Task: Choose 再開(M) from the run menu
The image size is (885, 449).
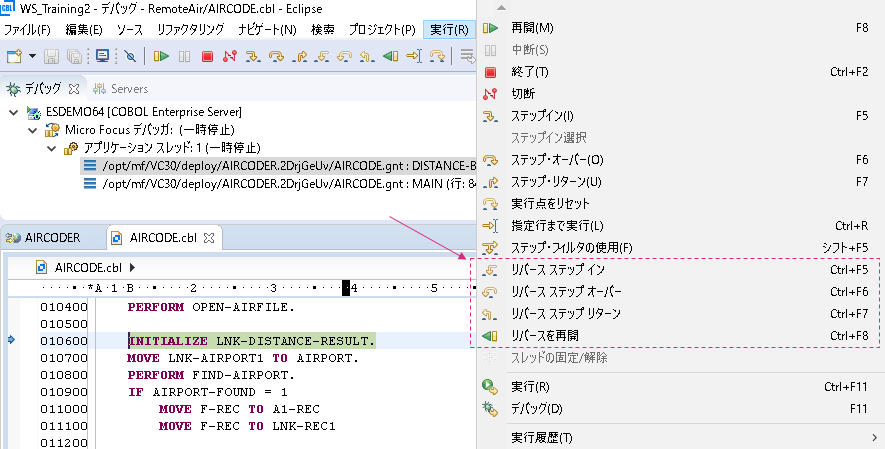Action: tap(681, 28)
